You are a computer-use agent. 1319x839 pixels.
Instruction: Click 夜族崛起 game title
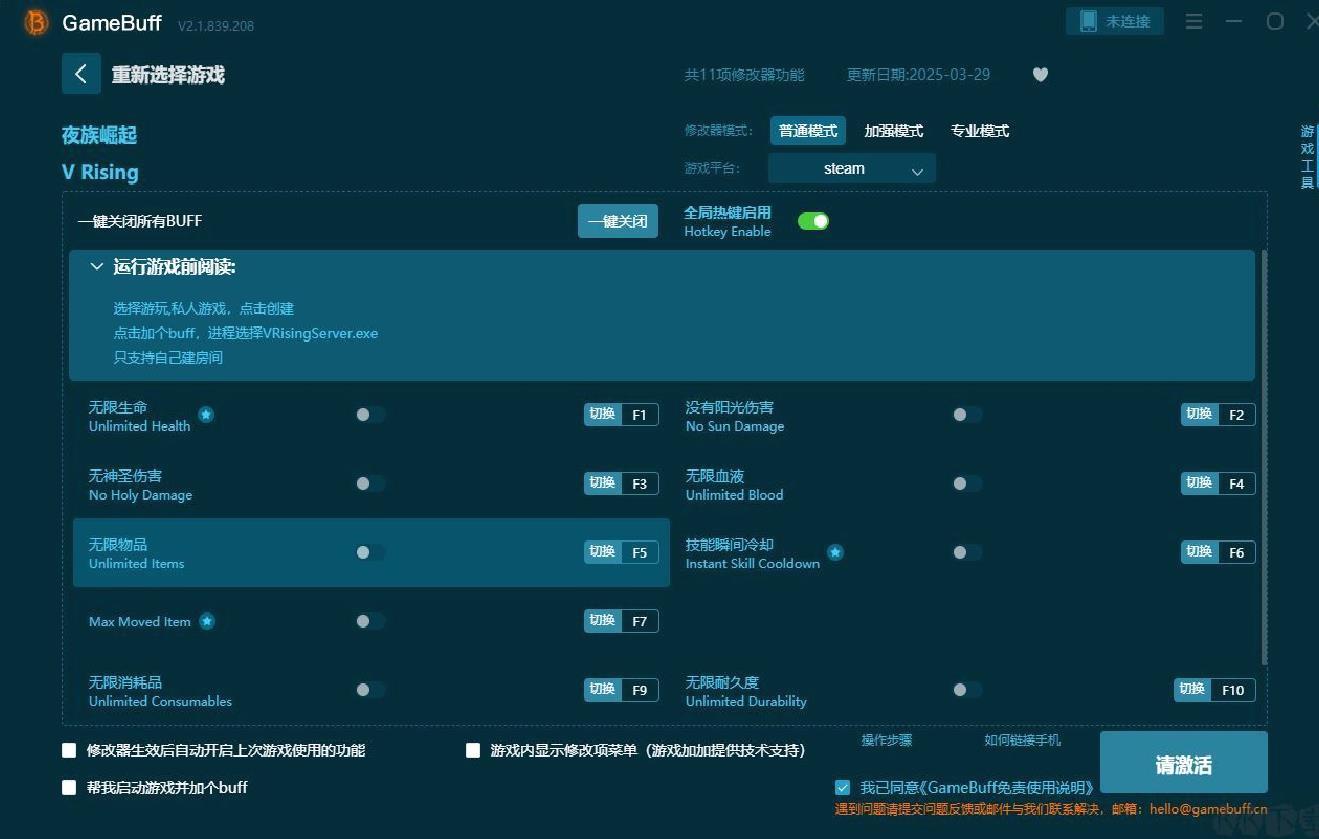pos(99,135)
